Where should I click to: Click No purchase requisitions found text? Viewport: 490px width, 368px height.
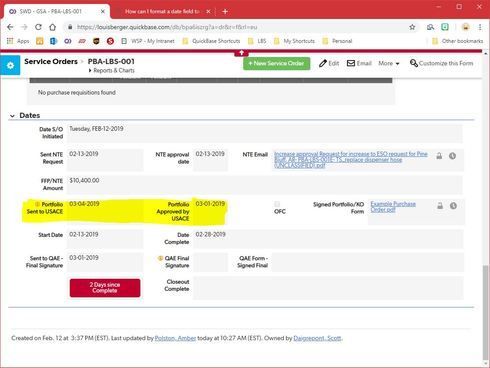click(77, 92)
